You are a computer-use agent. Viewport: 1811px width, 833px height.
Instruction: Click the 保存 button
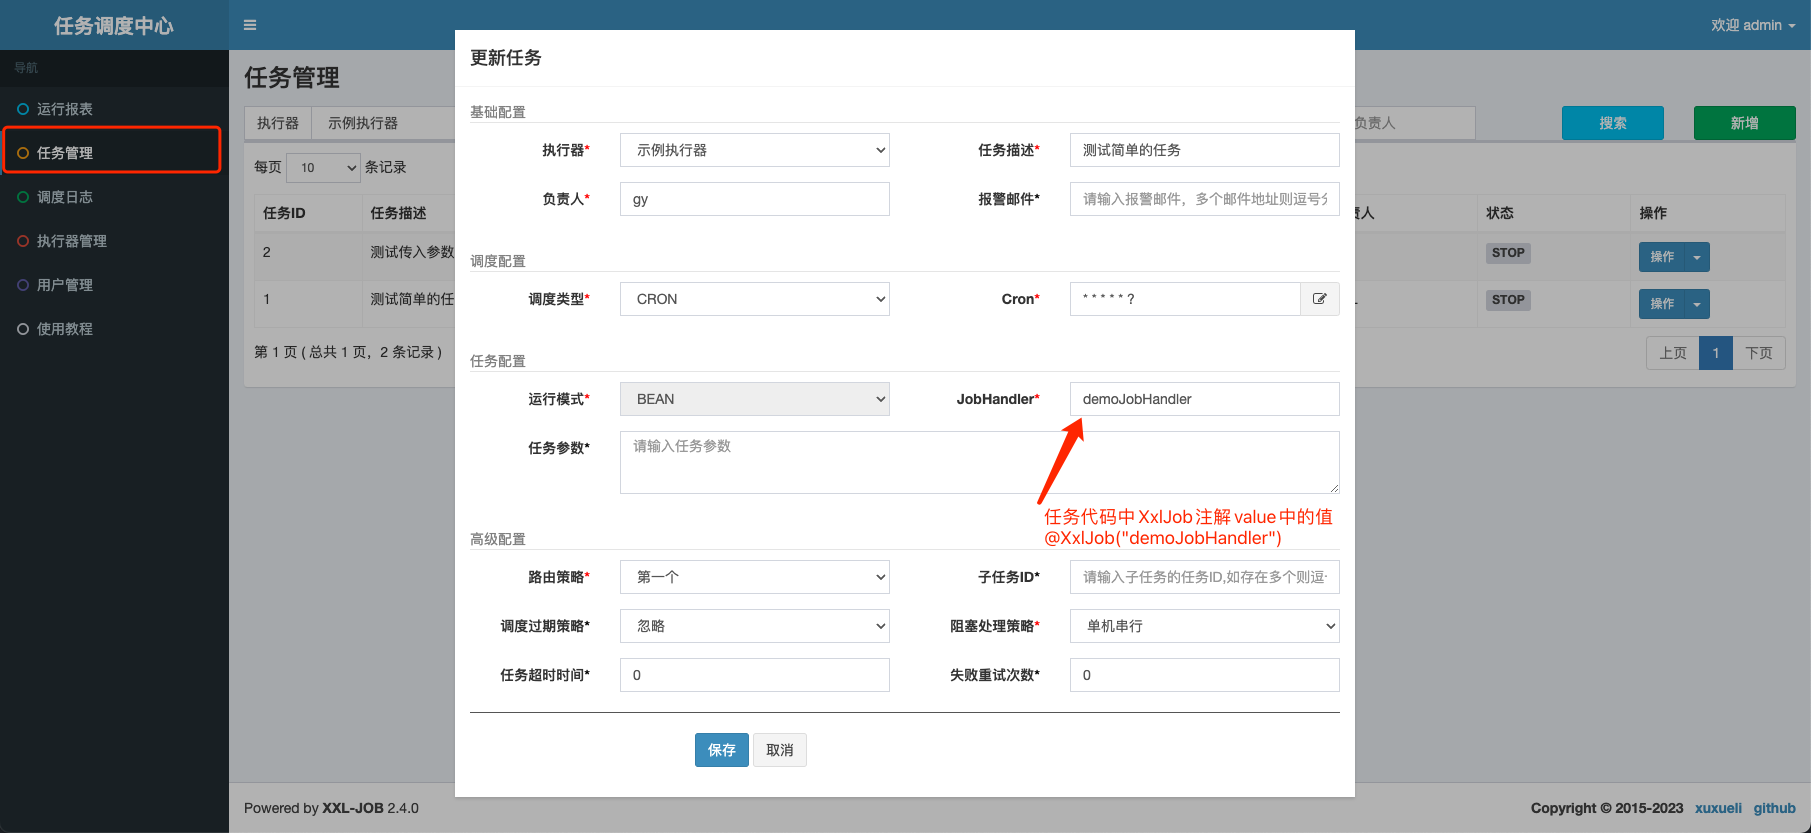[x=721, y=750]
